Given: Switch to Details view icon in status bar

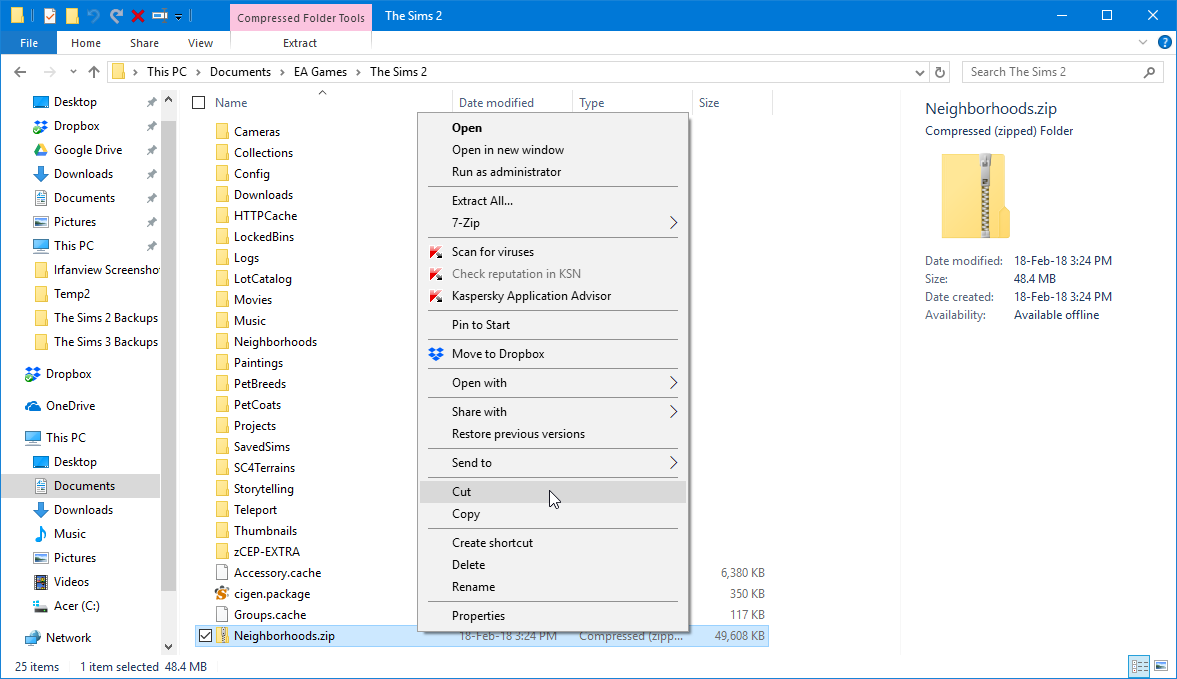Looking at the screenshot, I should pyautogui.click(x=1139, y=666).
